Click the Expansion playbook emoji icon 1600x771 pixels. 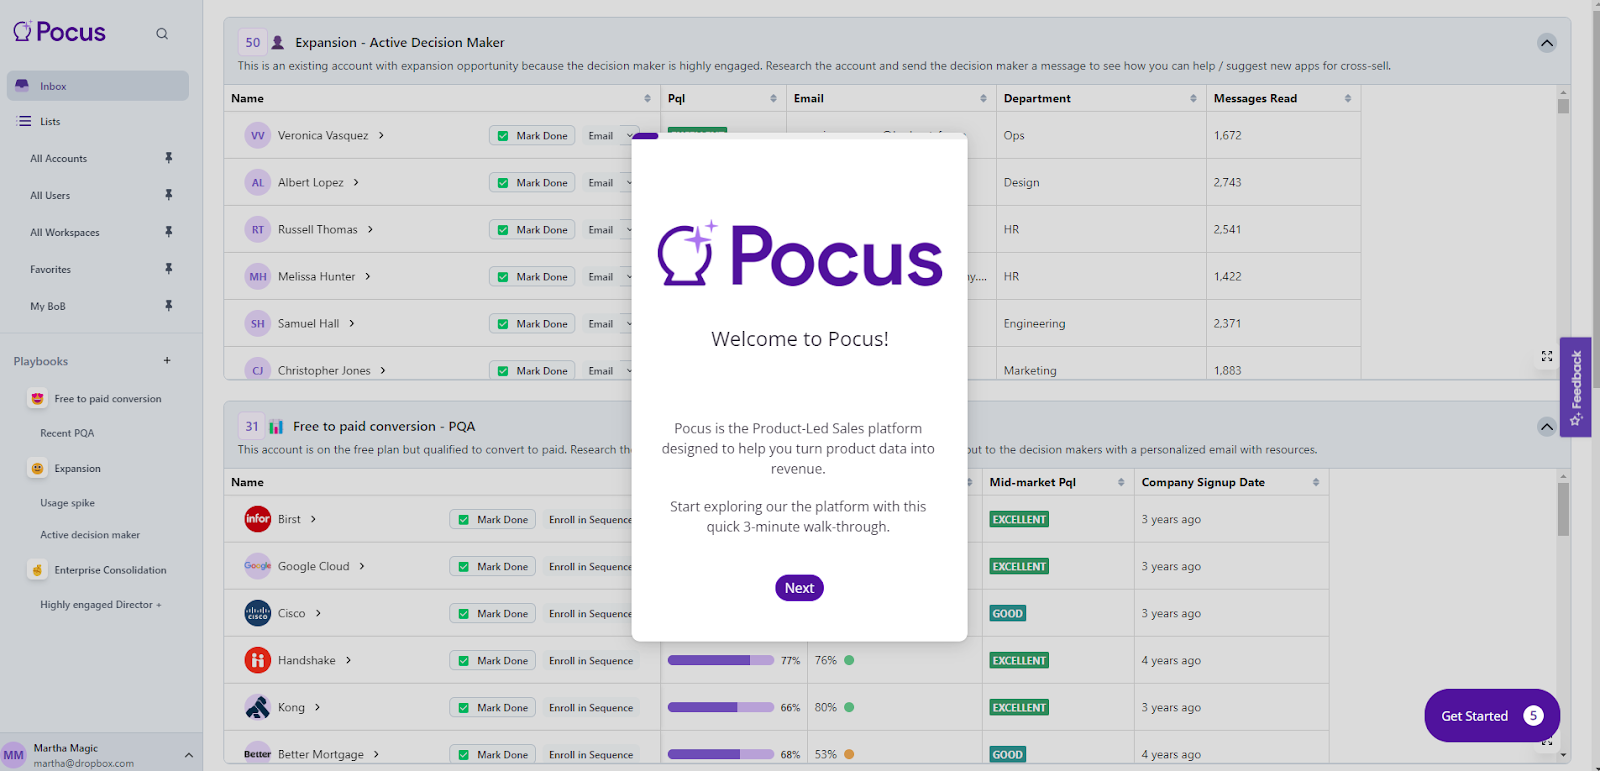(x=37, y=468)
